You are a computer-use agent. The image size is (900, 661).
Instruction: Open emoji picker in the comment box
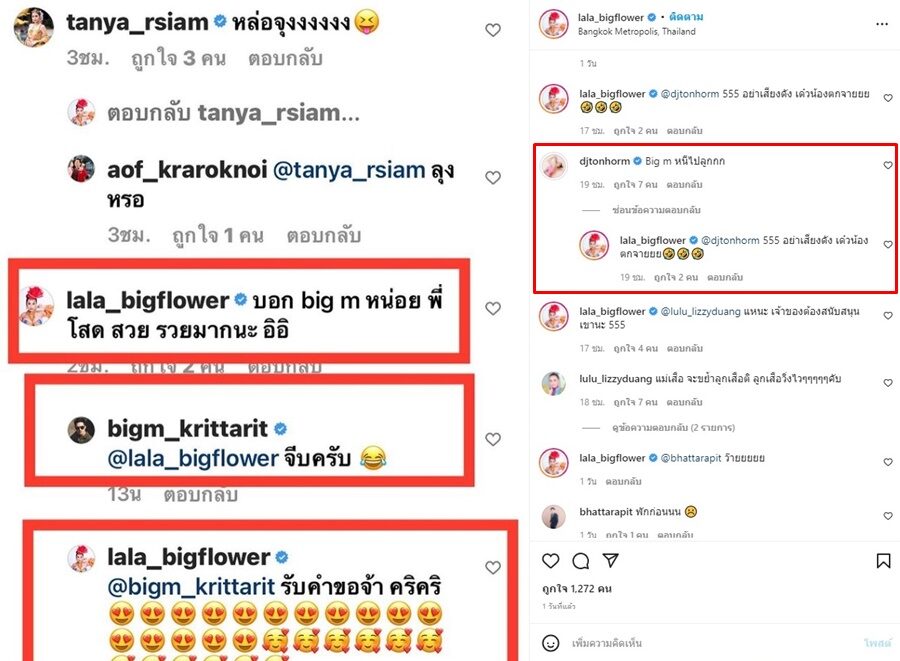click(x=550, y=643)
